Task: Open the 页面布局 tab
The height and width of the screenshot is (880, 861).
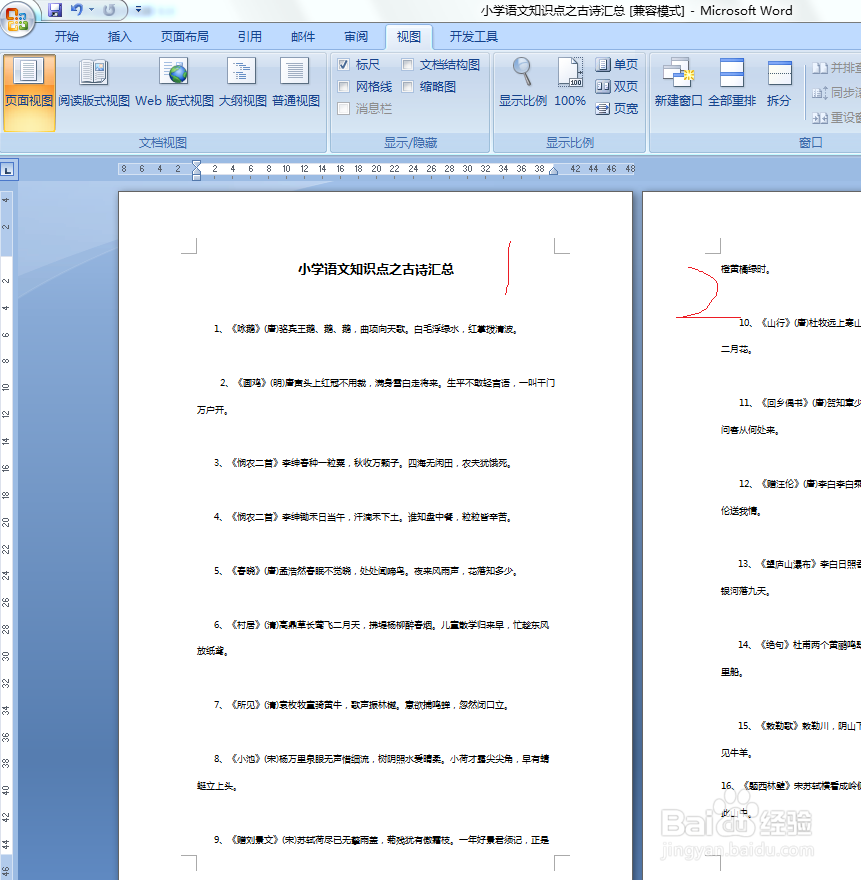Action: coord(185,36)
